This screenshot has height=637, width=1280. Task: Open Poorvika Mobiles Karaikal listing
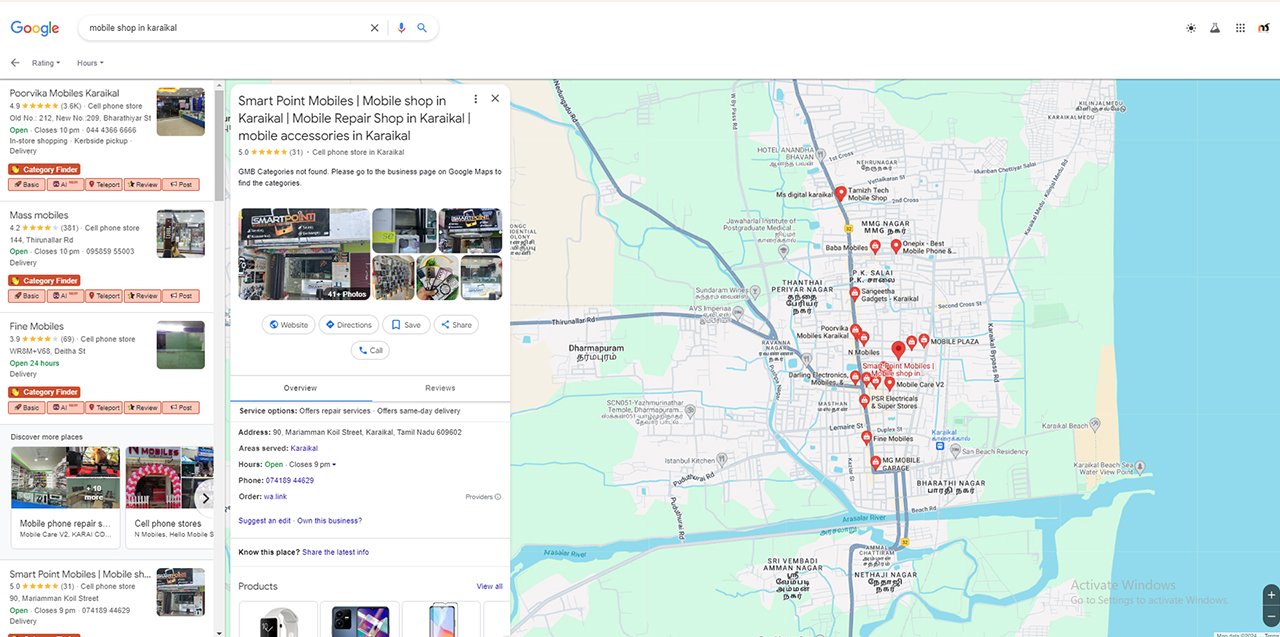(64, 93)
